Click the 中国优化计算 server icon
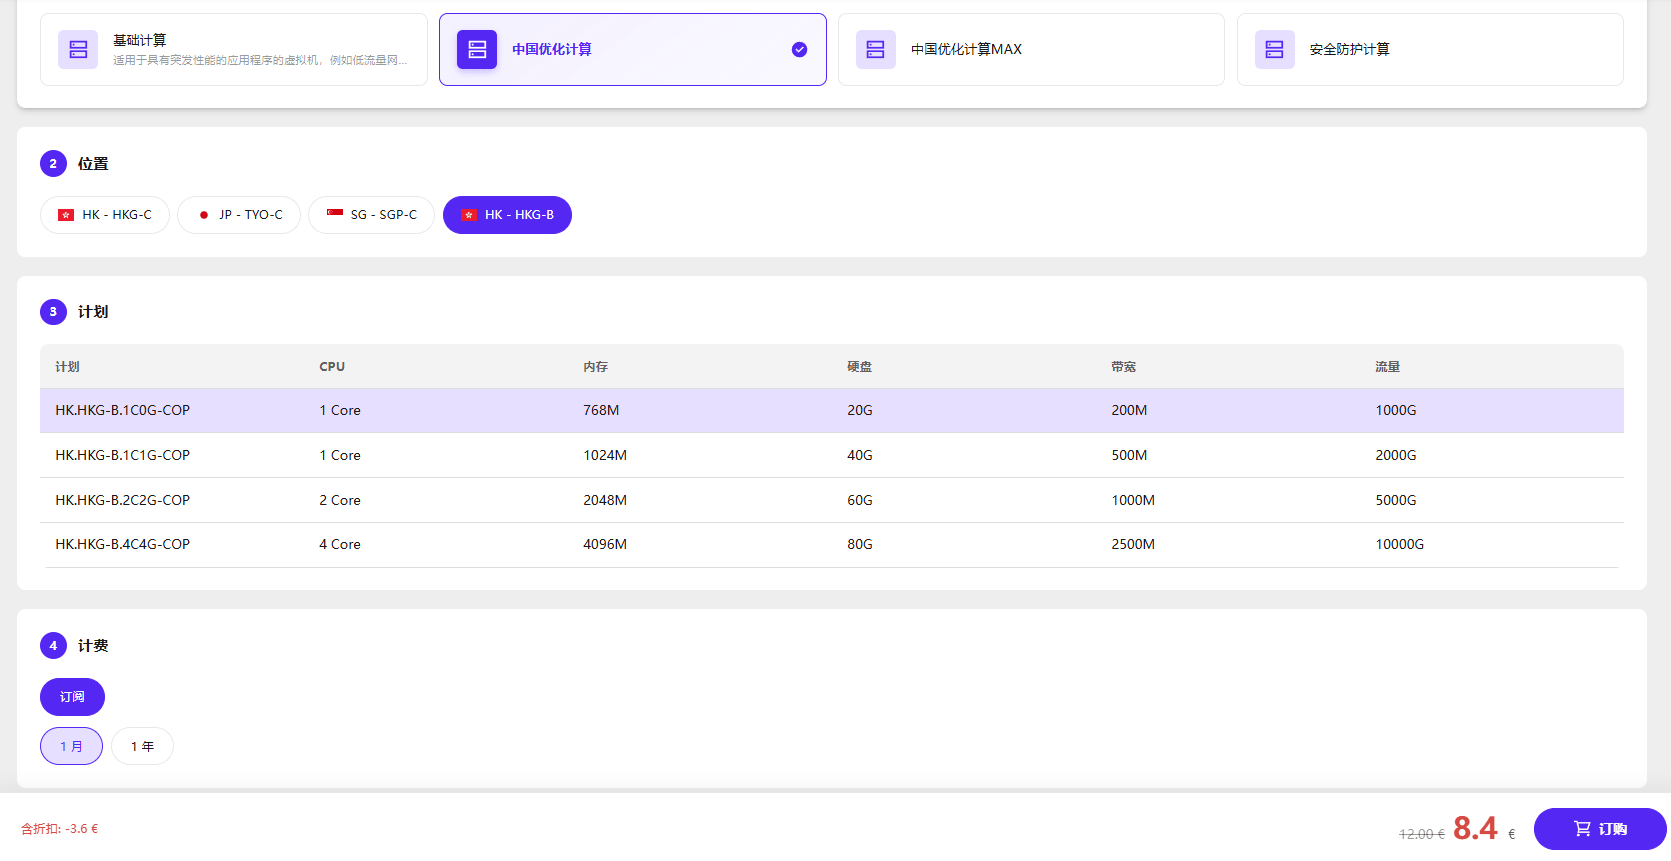Screen dimensions: 1671x861 477,49
